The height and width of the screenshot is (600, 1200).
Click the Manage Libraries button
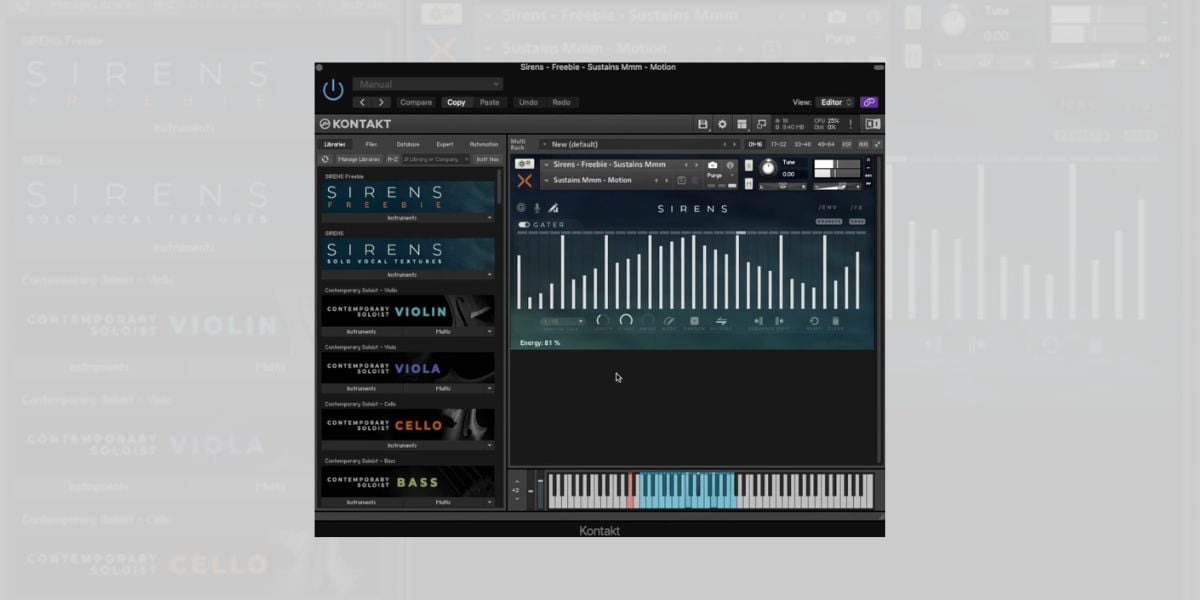click(x=358, y=159)
